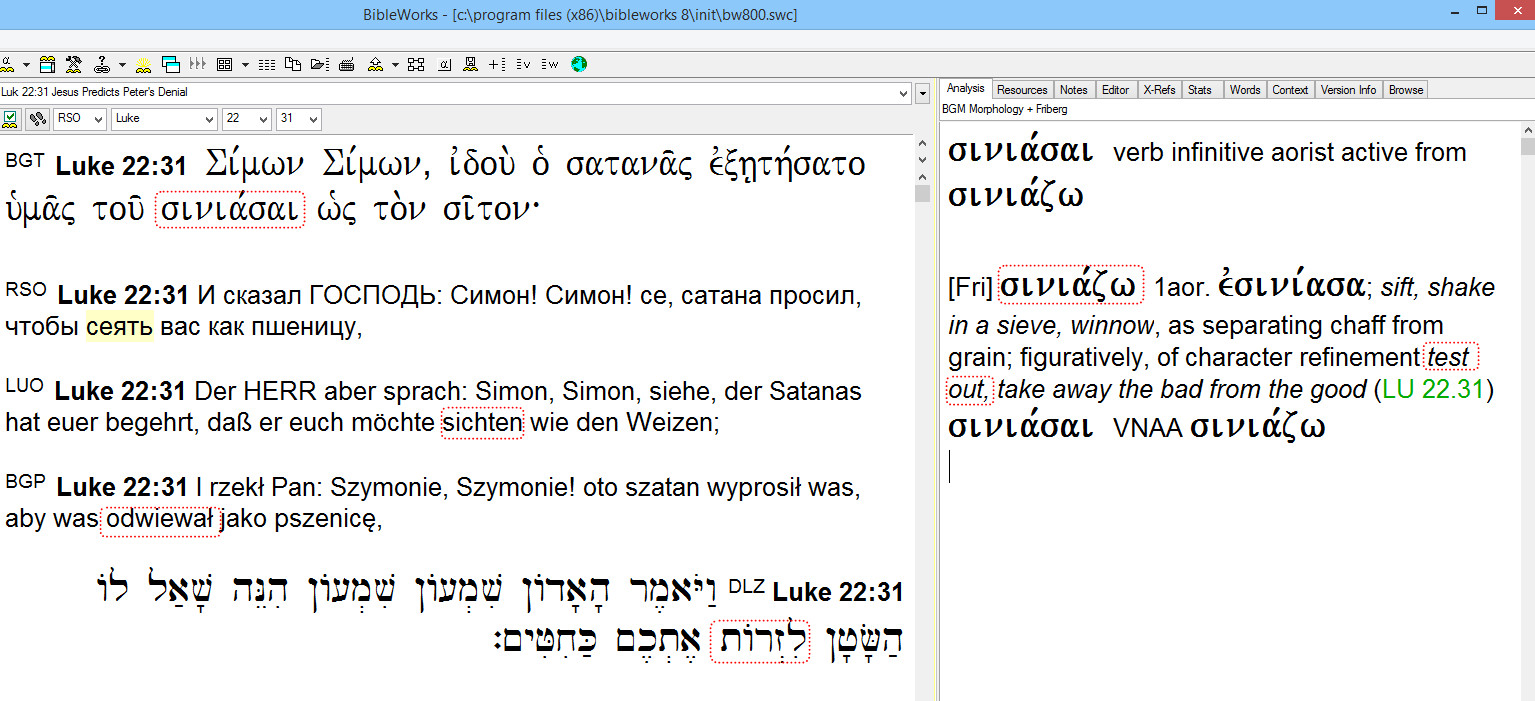Click the four-pane grid layout icon
1535x701 pixels.
tap(224, 64)
